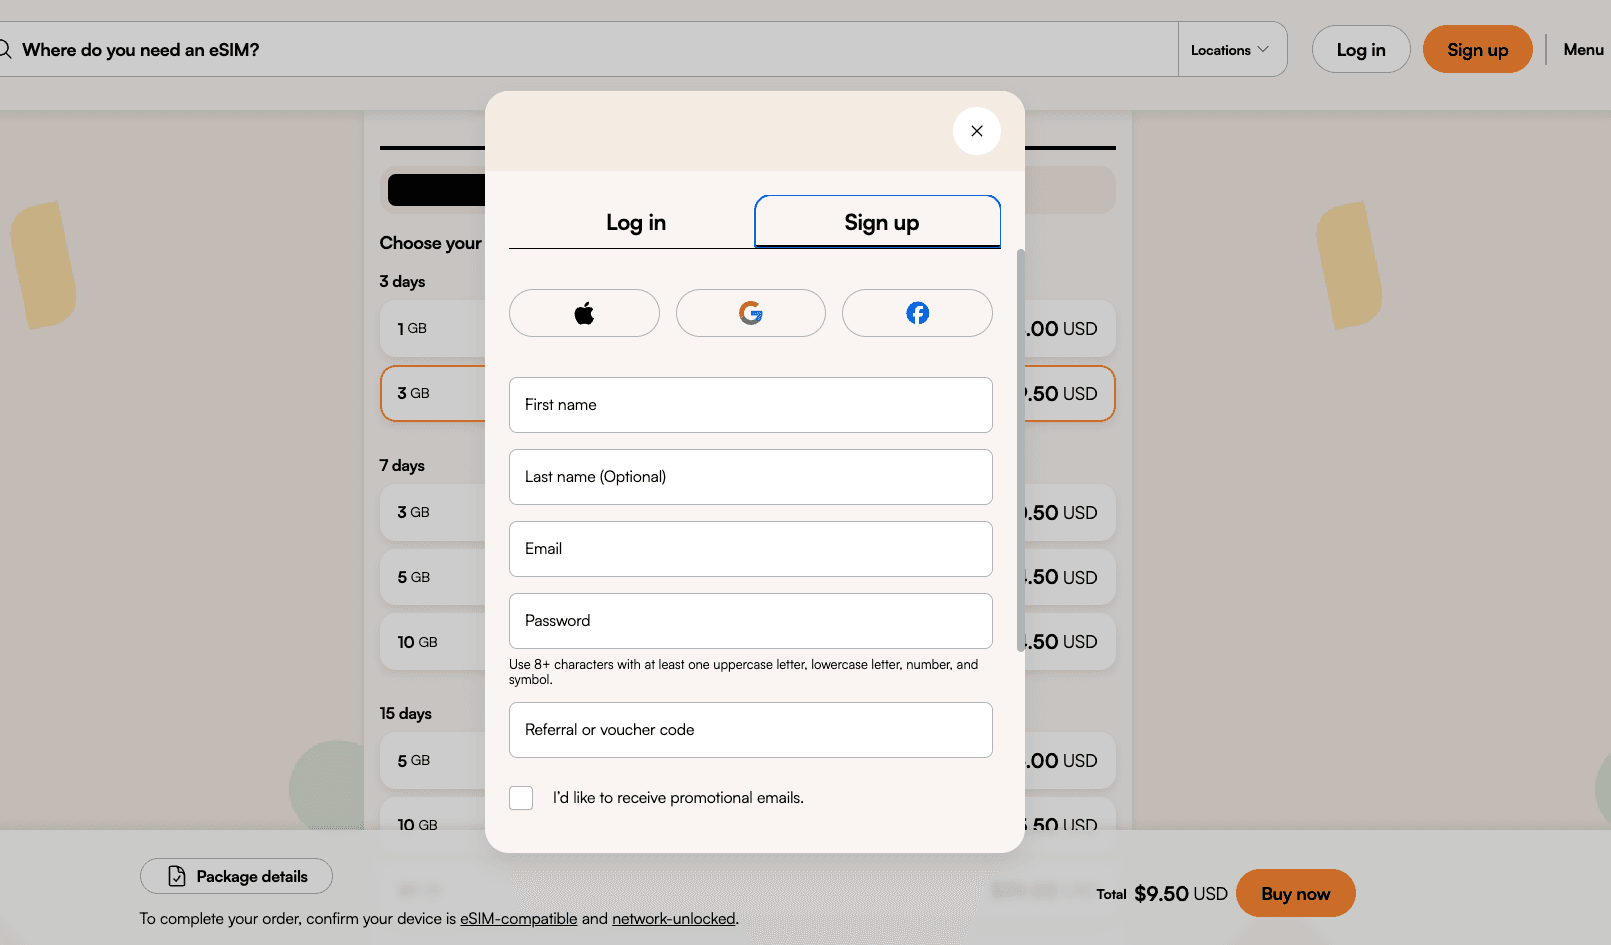
Task: Sign up with Apple icon button
Action: point(584,313)
